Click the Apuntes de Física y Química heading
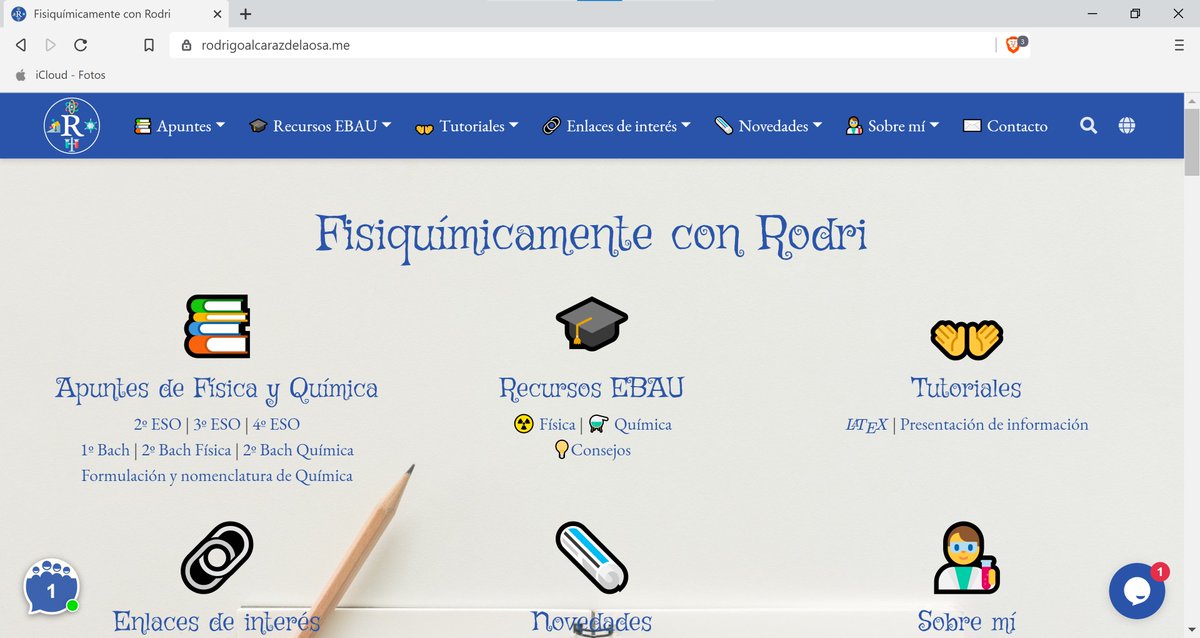This screenshot has height=638, width=1200. (217, 388)
